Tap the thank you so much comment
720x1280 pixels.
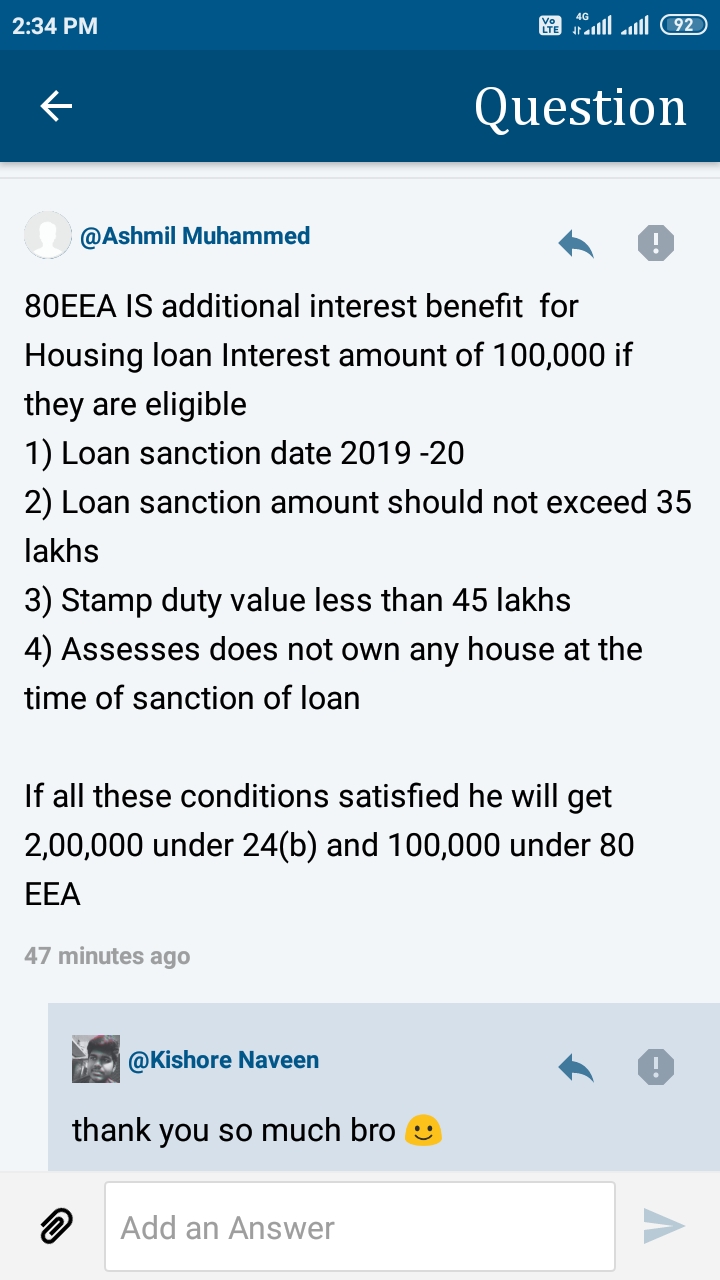click(x=234, y=1130)
